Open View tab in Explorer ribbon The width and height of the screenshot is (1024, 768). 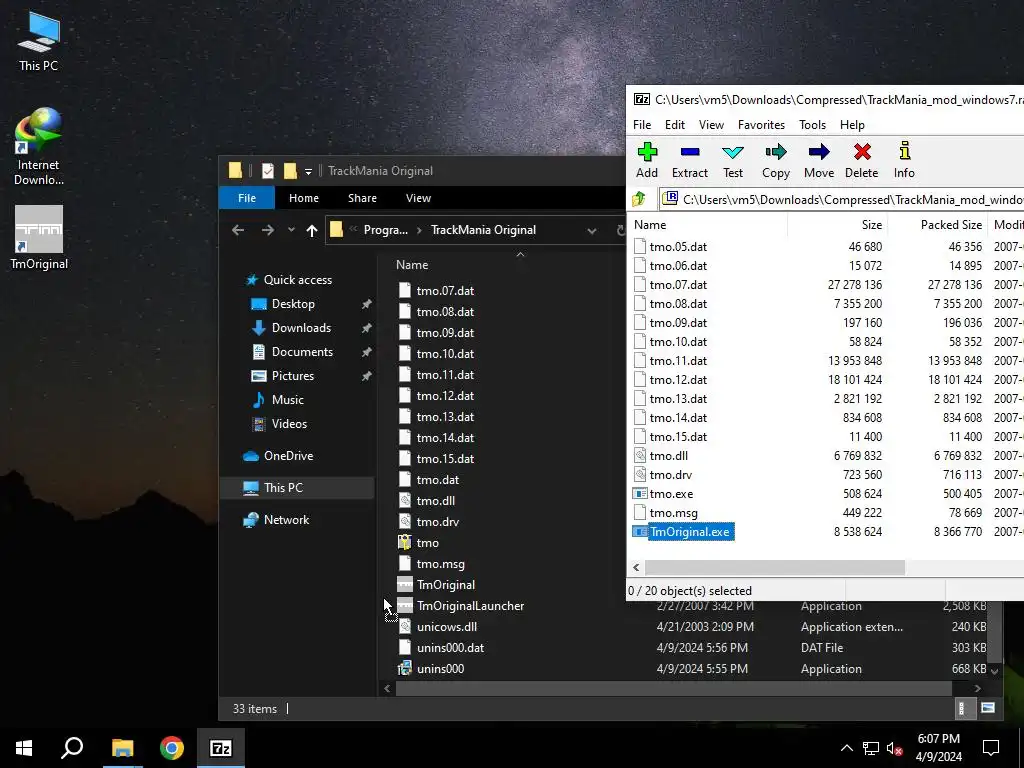[418, 198]
